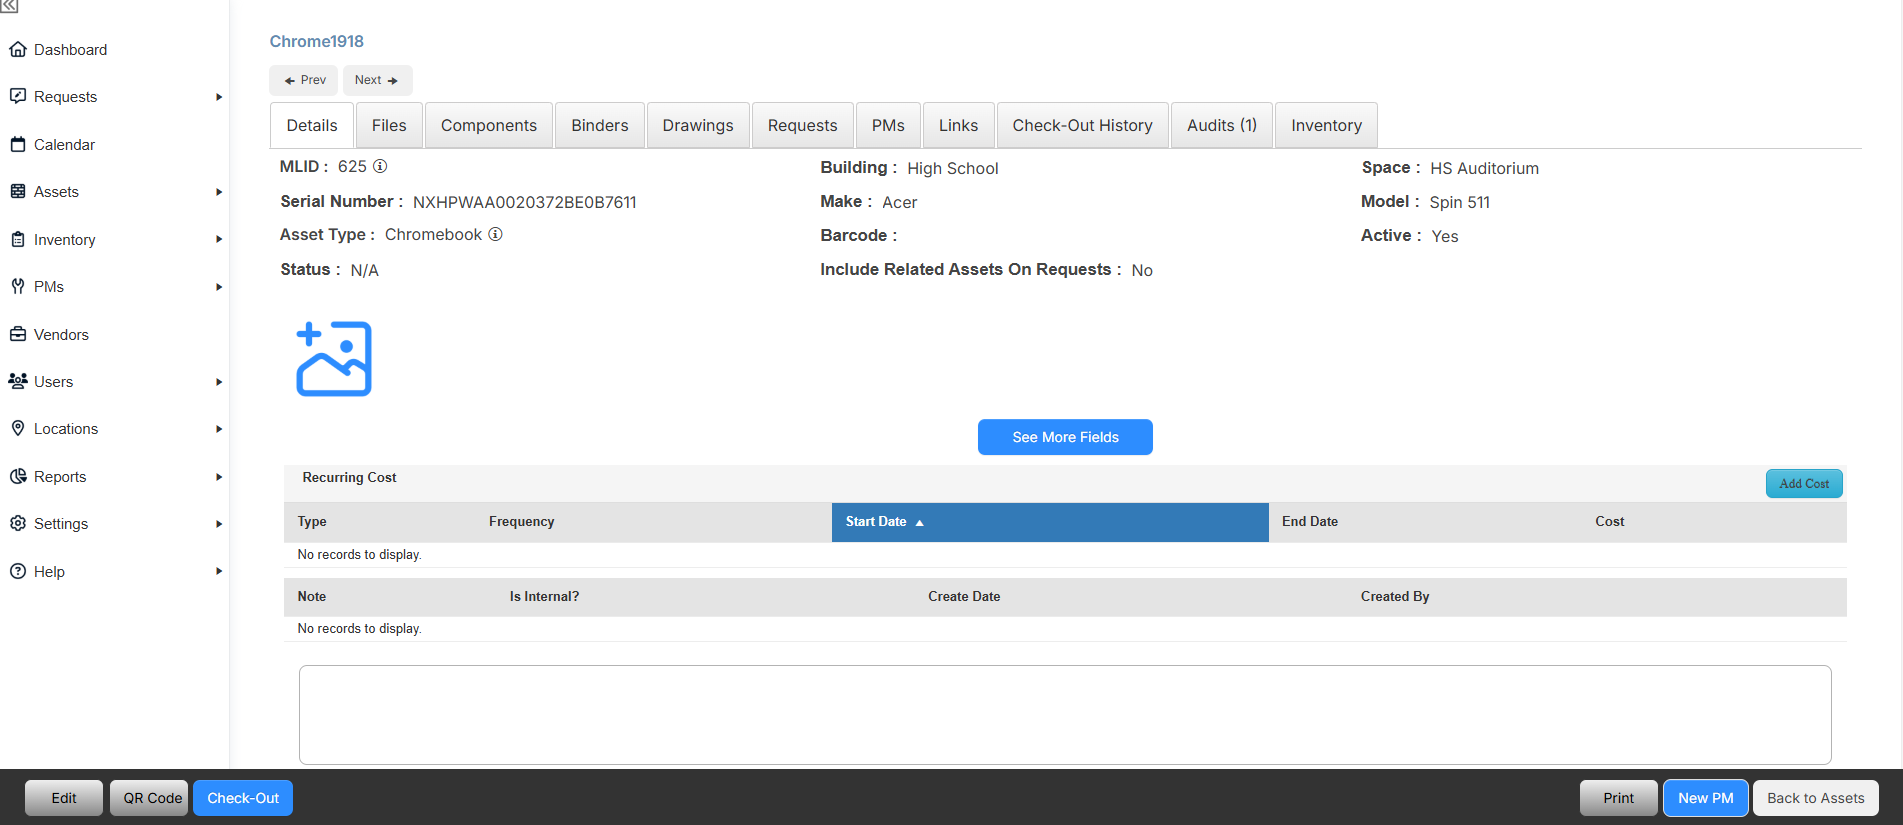Click the serial number NXHPWAA0020372BE0B7611
Image resolution: width=1903 pixels, height=825 pixels.
click(525, 202)
